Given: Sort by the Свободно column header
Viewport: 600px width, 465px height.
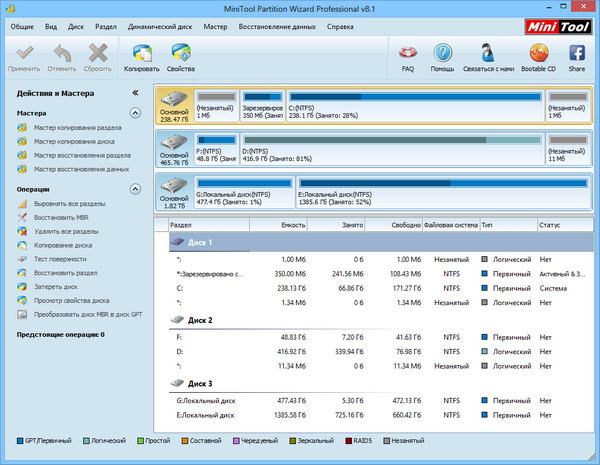Looking at the screenshot, I should click(x=394, y=225).
